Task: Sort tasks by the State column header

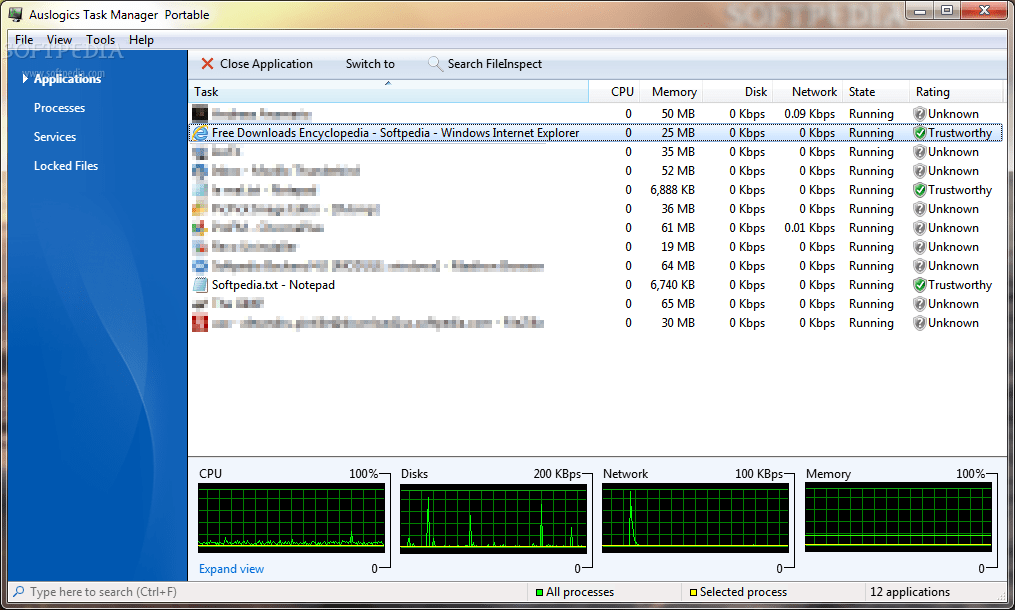Action: coord(876,92)
